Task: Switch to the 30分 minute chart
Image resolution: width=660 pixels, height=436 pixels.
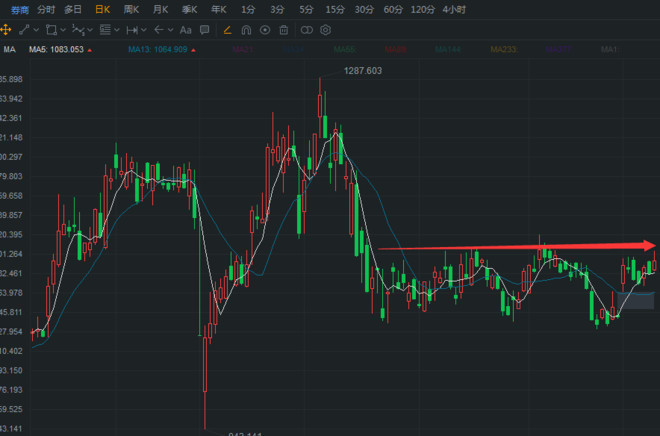Action: tap(364, 10)
